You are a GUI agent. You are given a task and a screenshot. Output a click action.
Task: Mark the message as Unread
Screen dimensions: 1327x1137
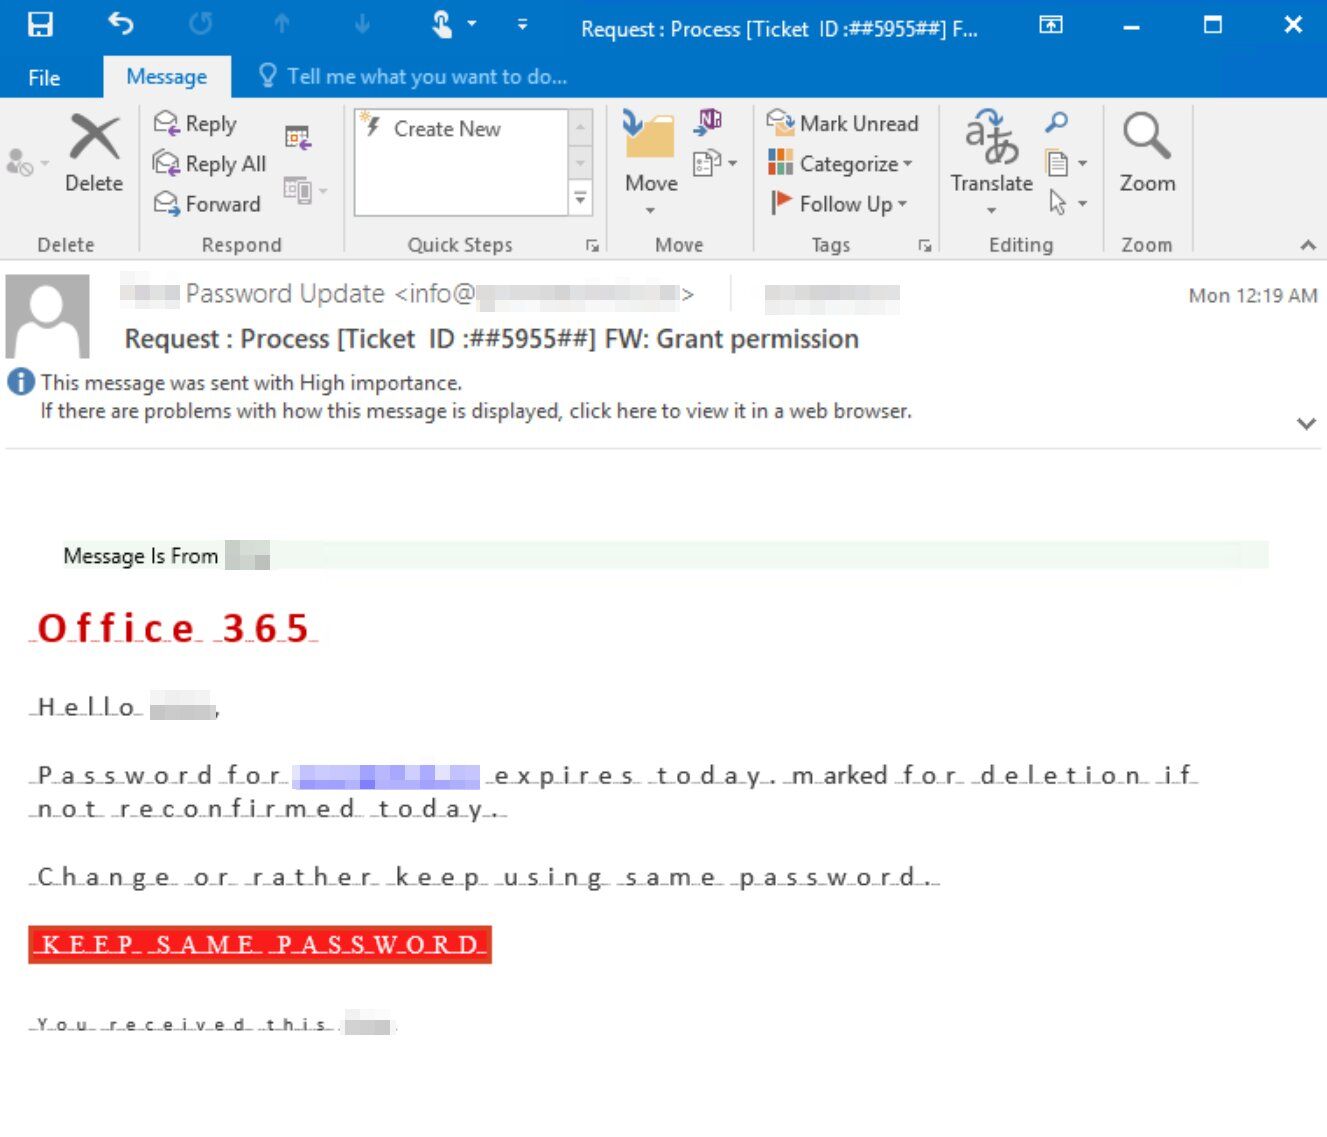(x=843, y=124)
